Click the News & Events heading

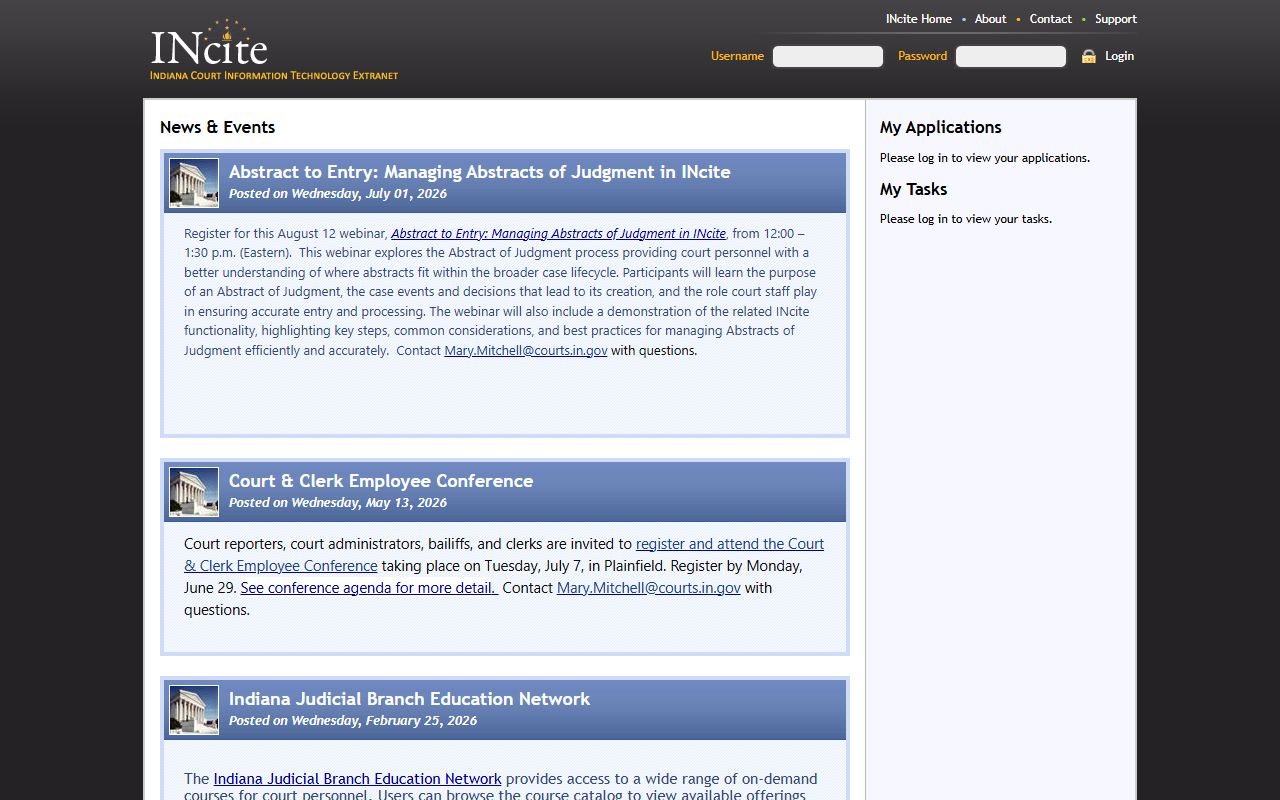217,127
